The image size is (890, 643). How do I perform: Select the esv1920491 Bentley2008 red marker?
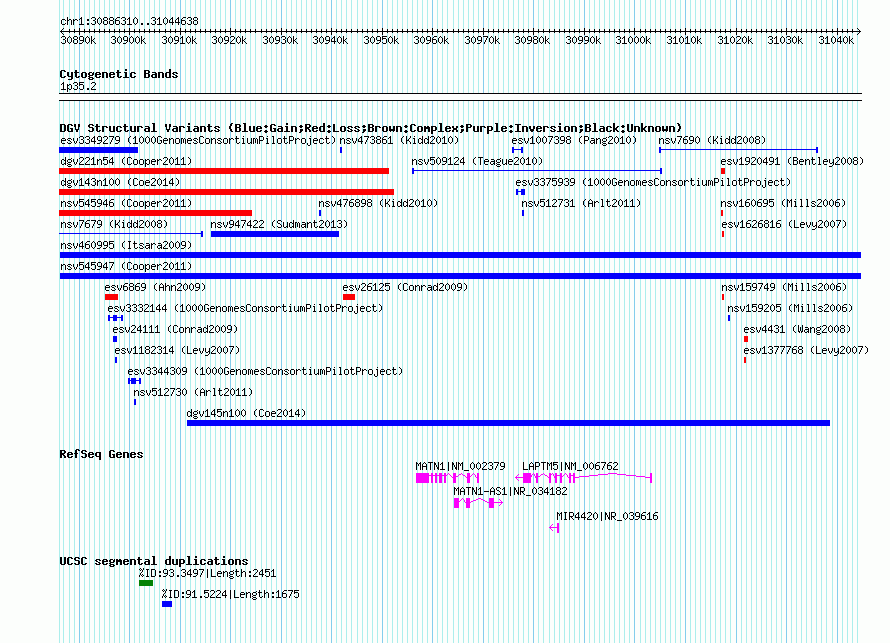click(723, 171)
